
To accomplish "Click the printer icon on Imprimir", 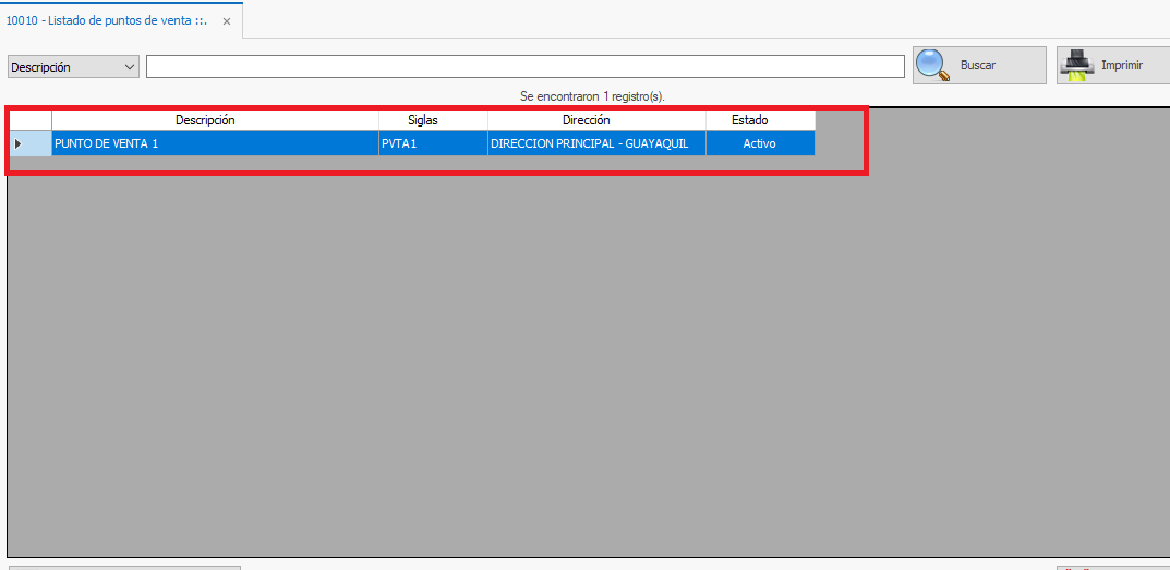I will [1077, 65].
